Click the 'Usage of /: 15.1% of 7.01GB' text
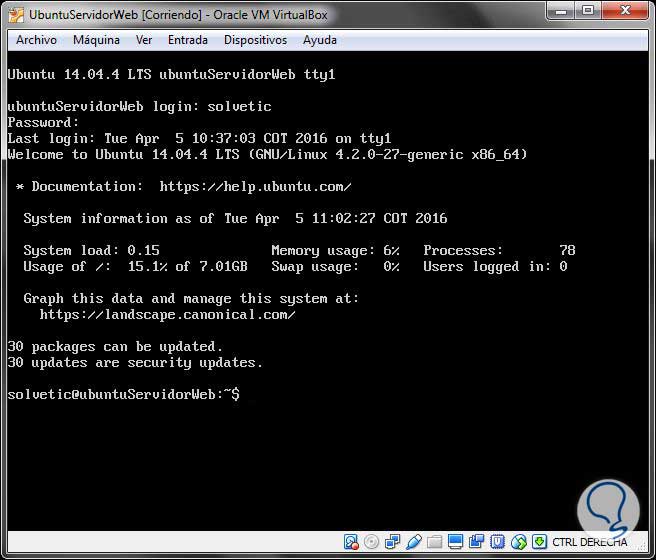This screenshot has height=560, width=656. point(136,266)
